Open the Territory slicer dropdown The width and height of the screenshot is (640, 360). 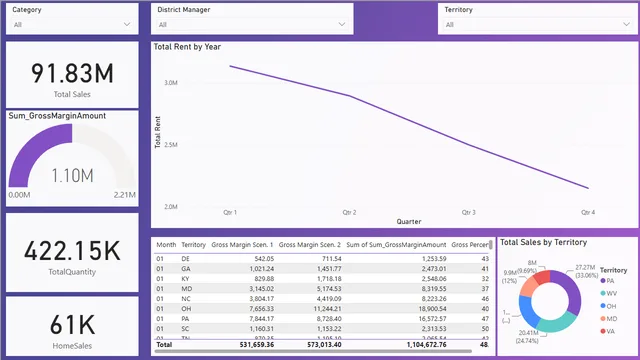click(x=538, y=24)
